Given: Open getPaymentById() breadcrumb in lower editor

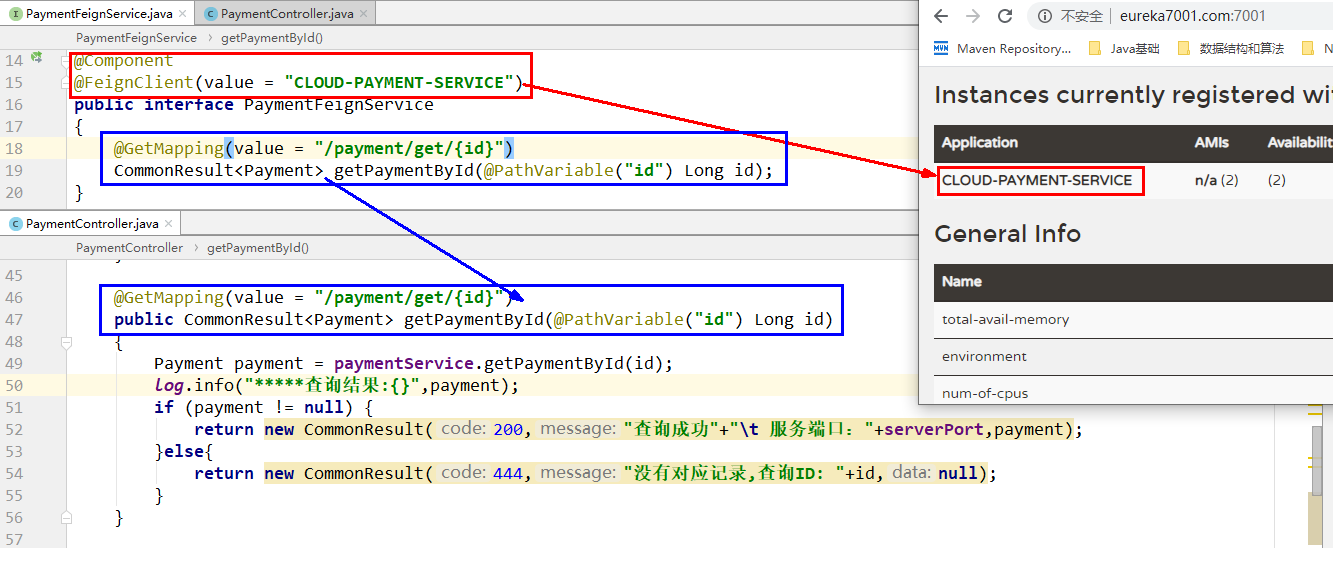Looking at the screenshot, I should [x=258, y=248].
